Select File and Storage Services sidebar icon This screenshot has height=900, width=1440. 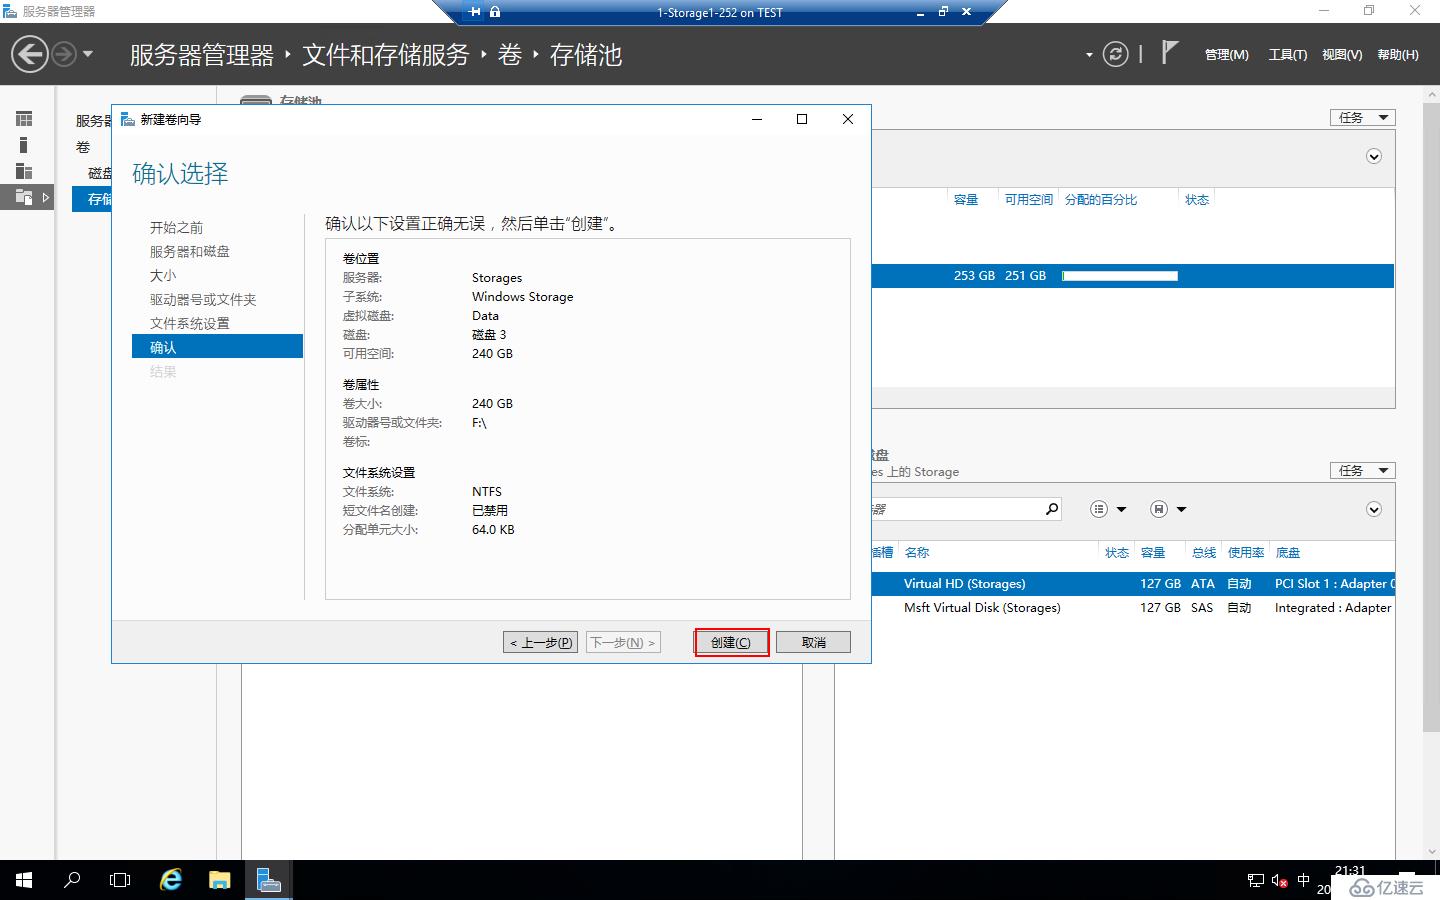[x=24, y=197]
